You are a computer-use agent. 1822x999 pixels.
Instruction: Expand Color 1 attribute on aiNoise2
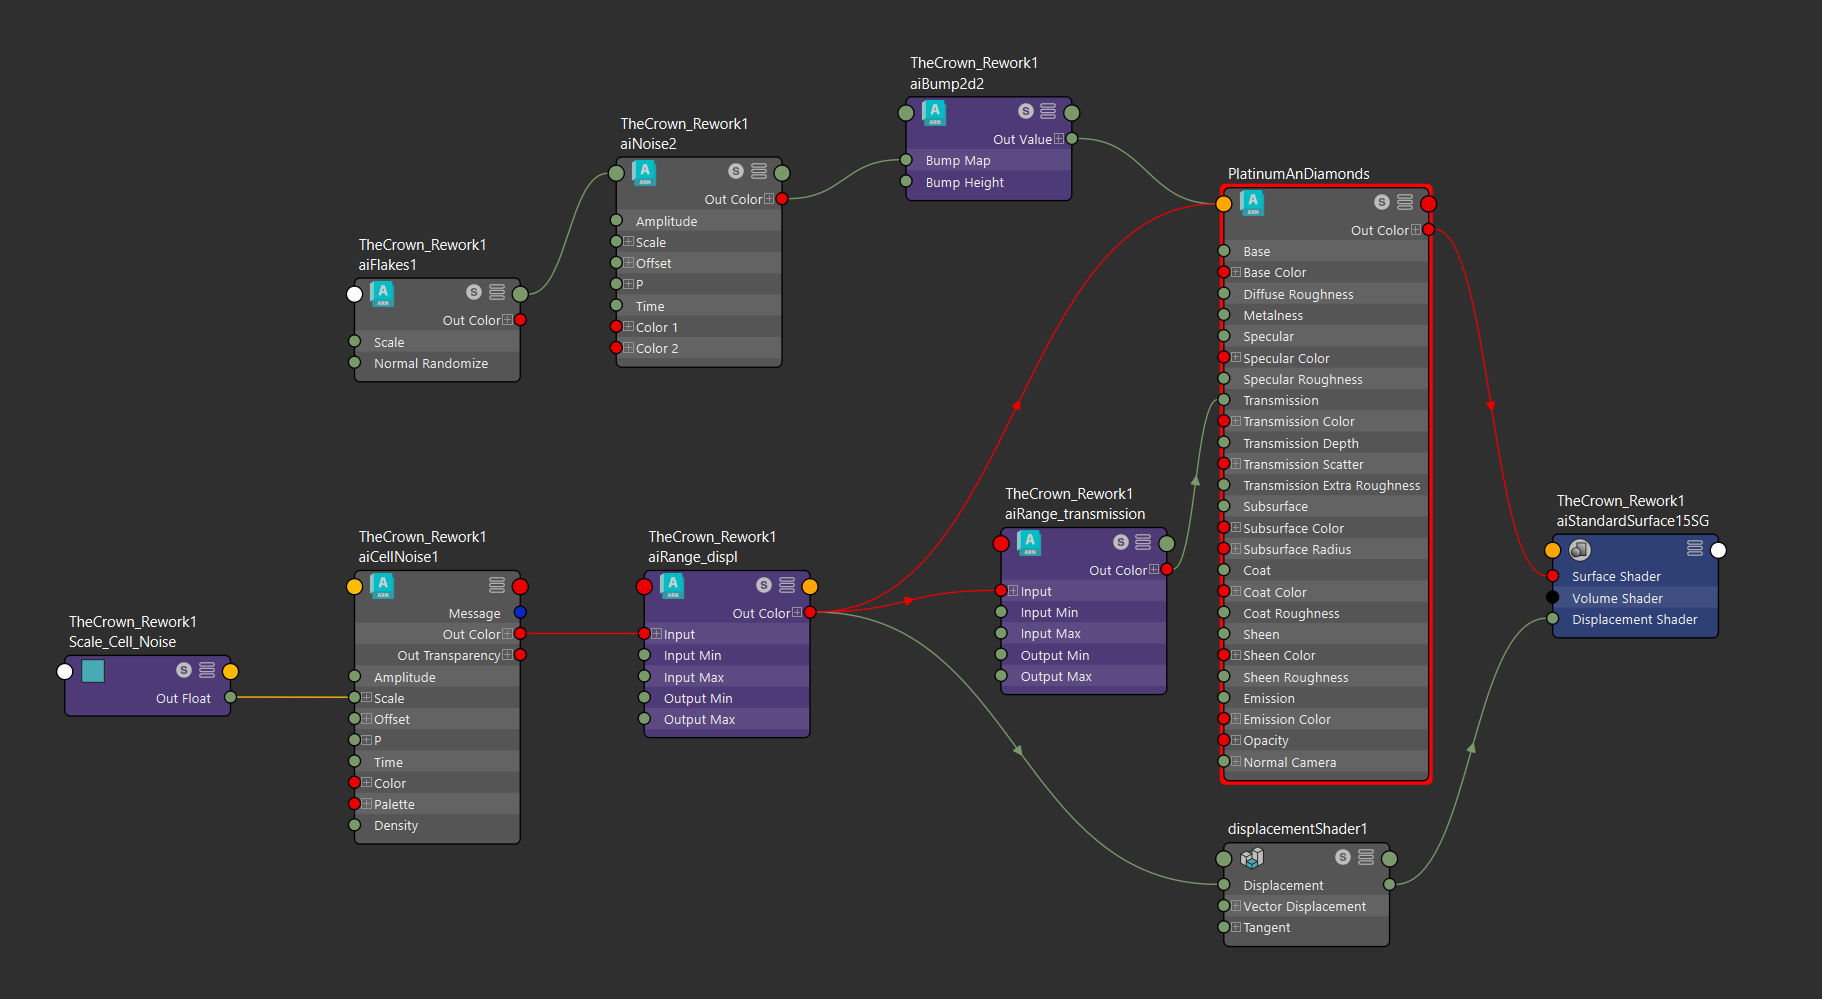tap(629, 327)
